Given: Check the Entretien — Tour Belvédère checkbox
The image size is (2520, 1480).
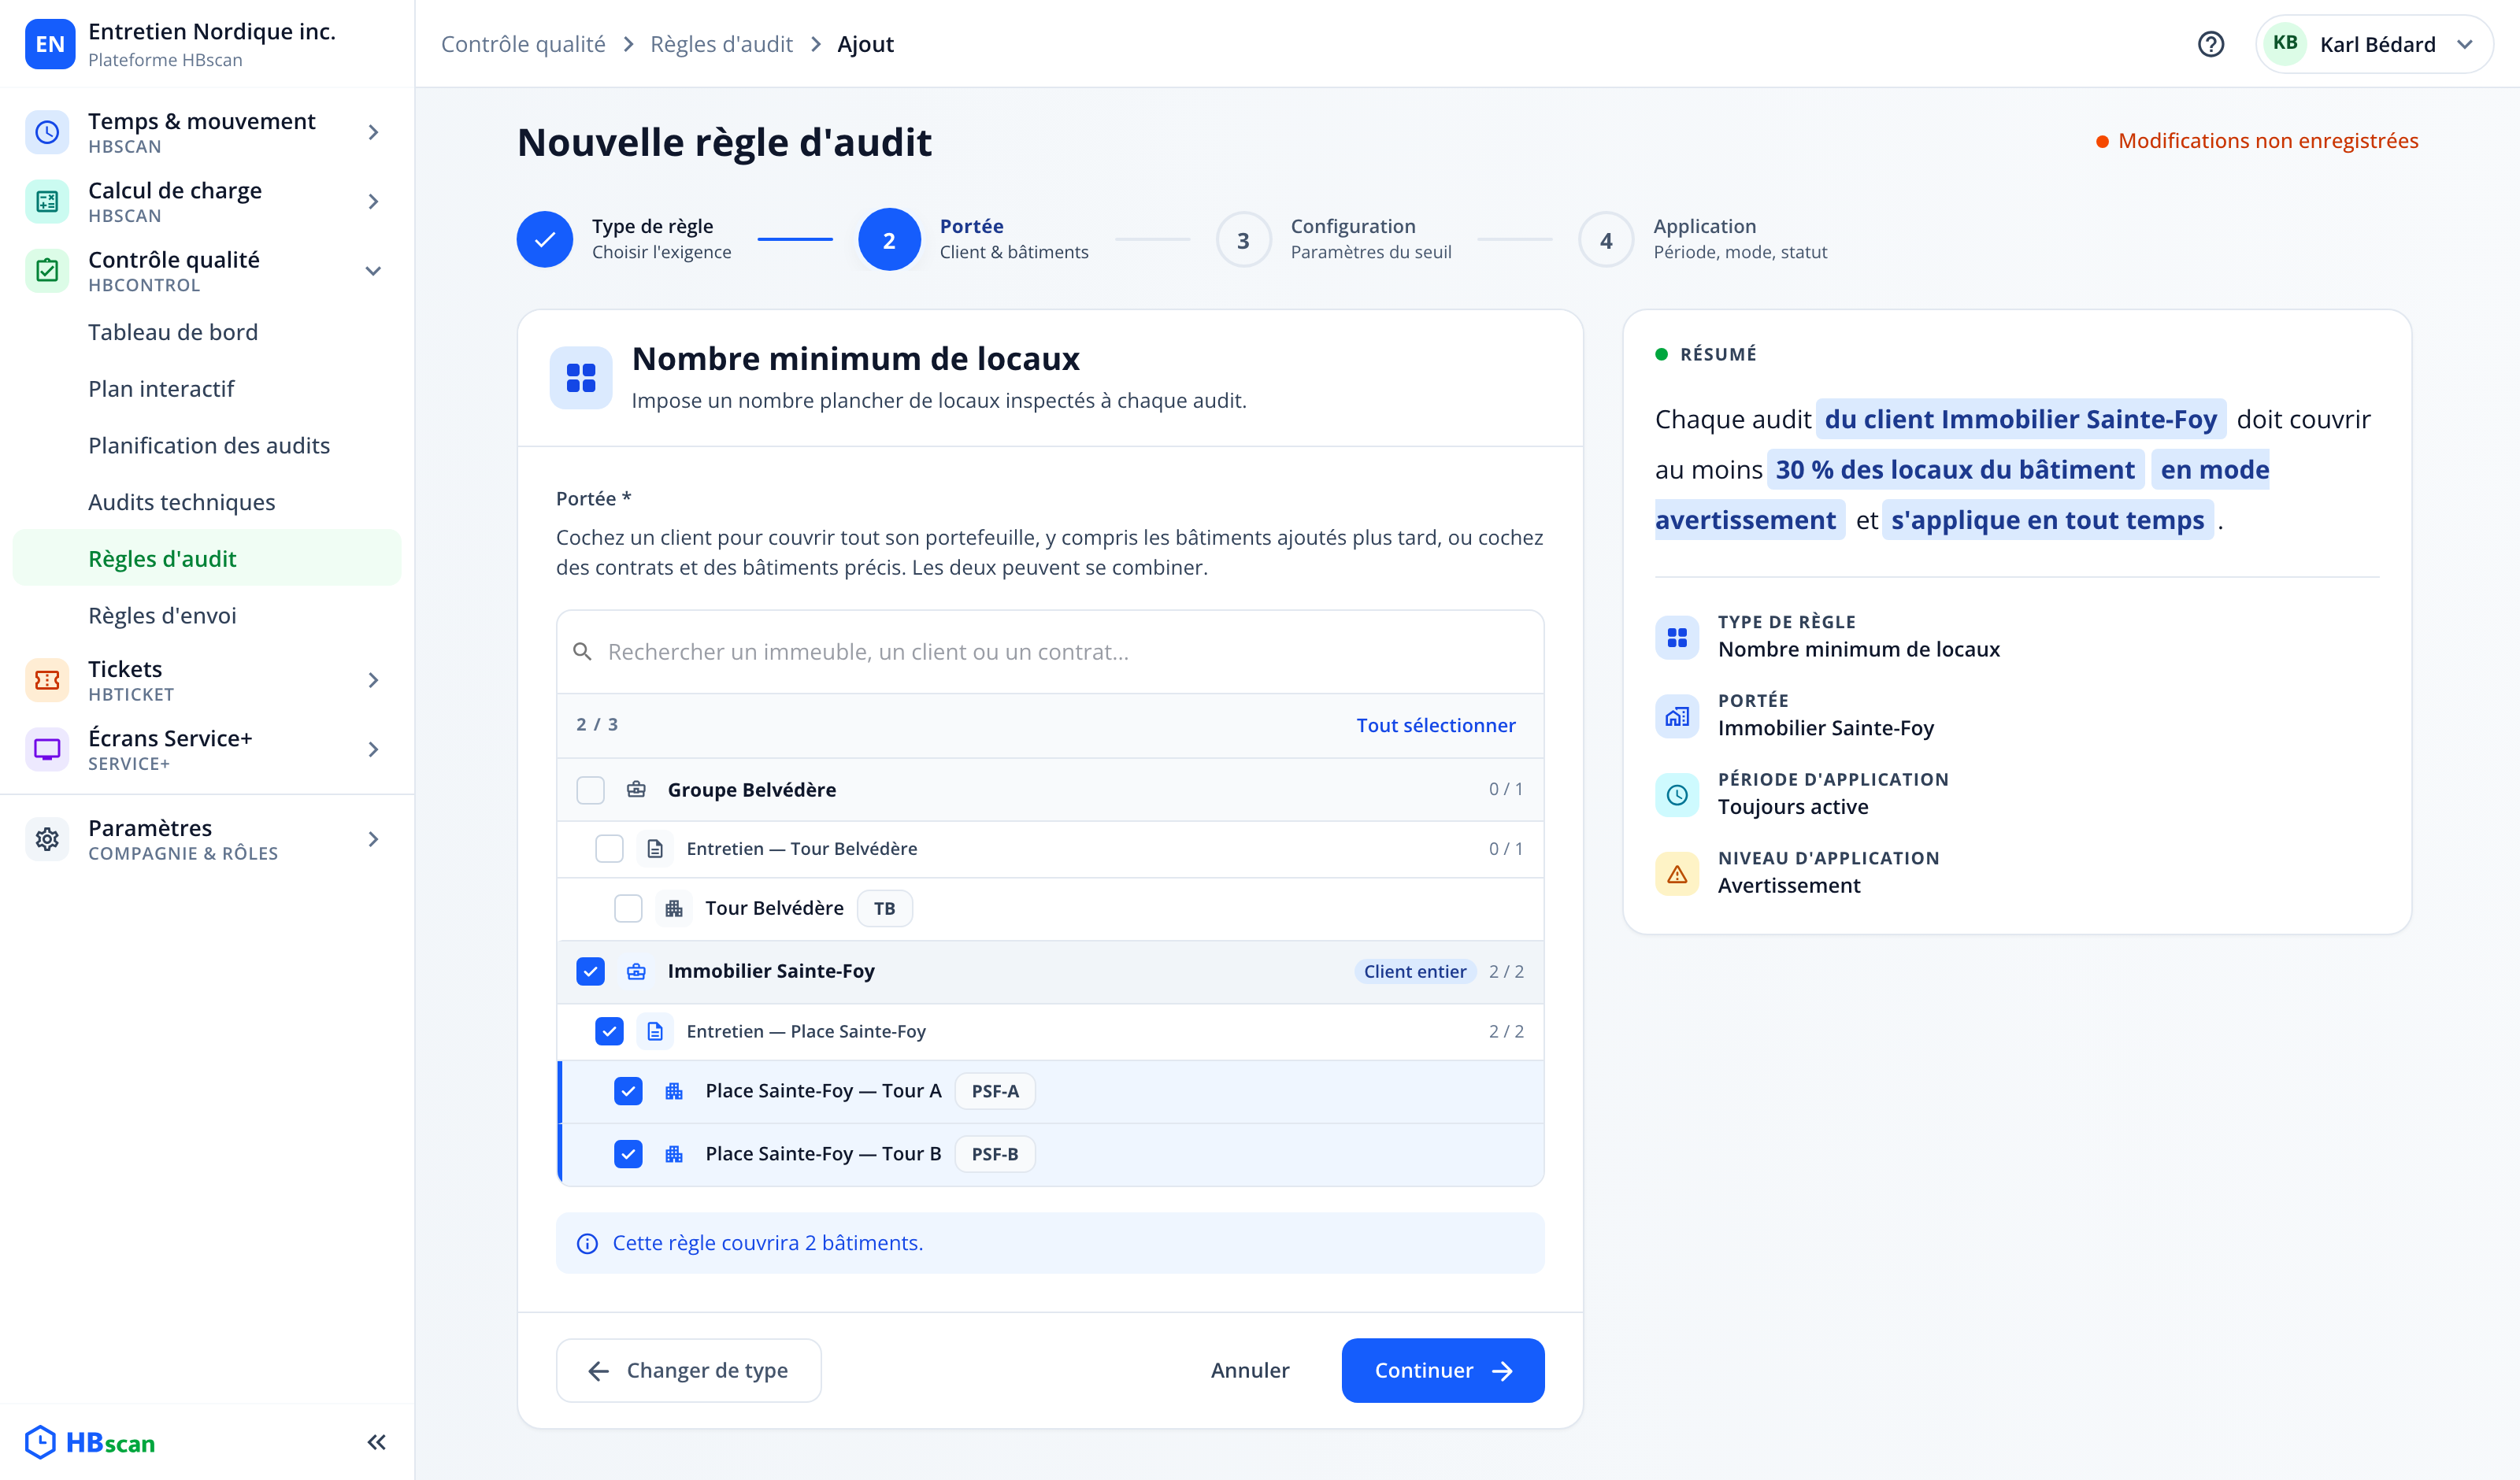Looking at the screenshot, I should coord(609,849).
